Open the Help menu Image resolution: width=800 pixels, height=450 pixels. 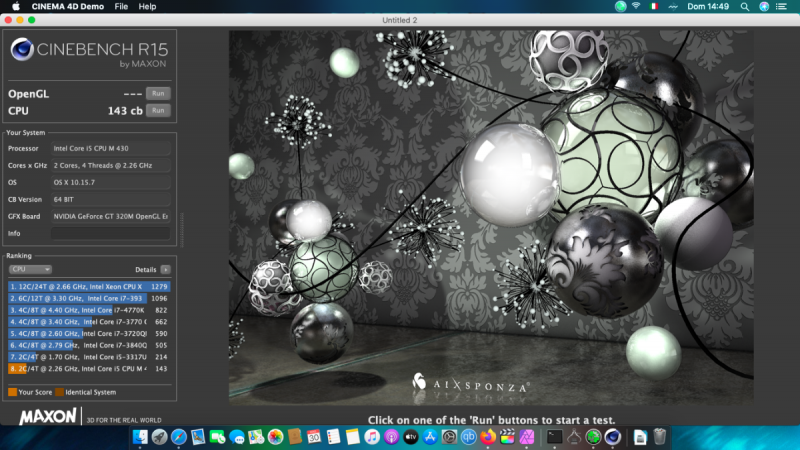click(147, 6)
